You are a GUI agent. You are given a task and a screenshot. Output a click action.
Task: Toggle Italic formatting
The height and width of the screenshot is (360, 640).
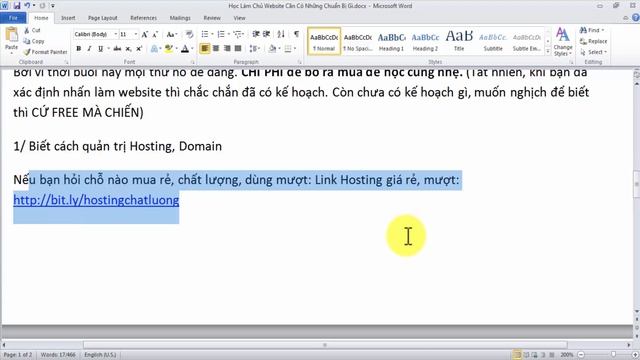click(x=89, y=49)
